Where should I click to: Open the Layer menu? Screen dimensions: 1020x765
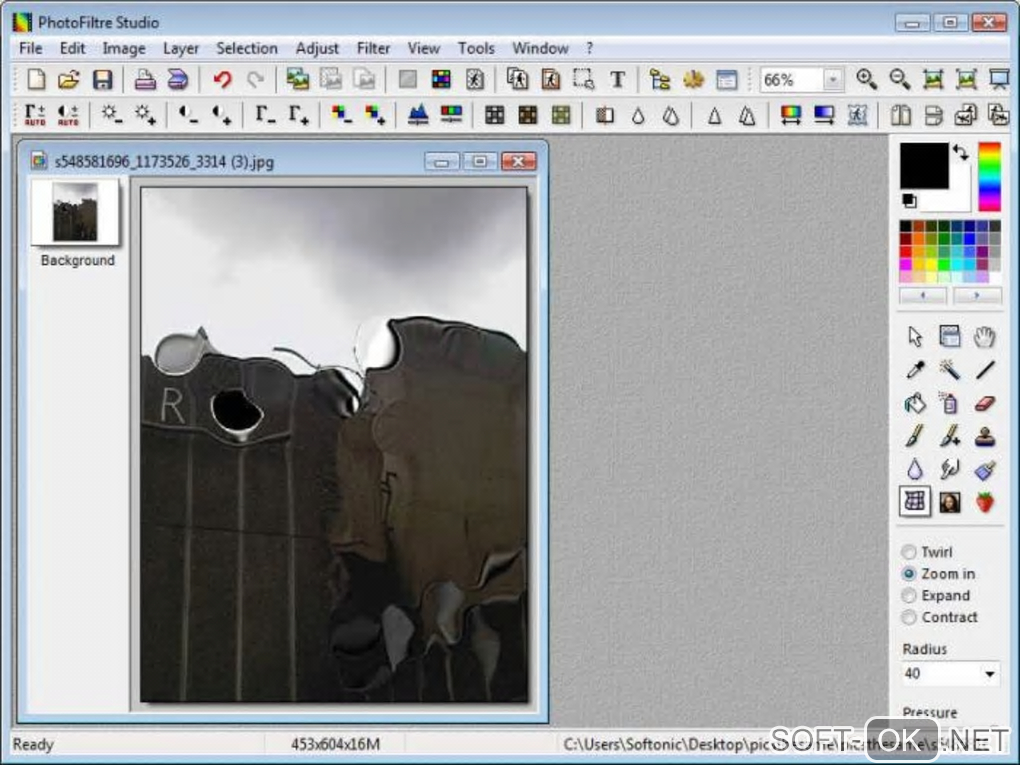[x=181, y=48]
